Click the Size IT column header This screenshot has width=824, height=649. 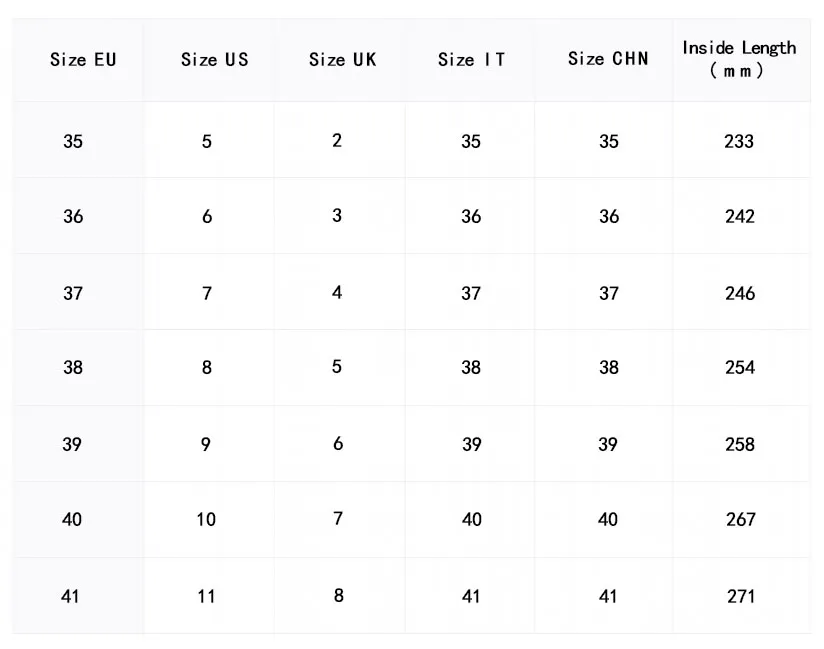pos(471,60)
